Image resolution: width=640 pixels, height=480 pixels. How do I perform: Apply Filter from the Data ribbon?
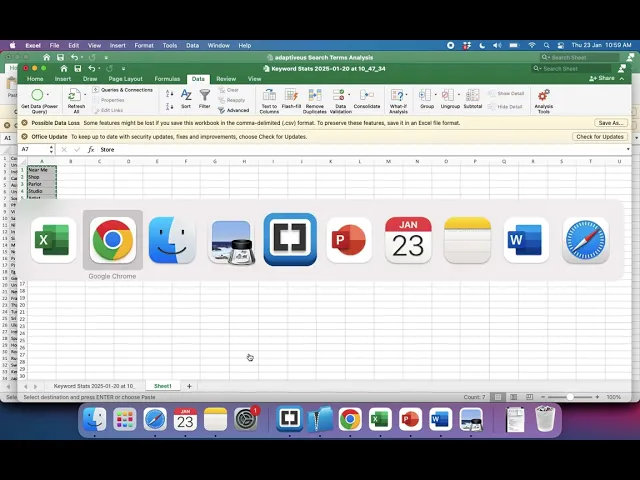coord(204,98)
